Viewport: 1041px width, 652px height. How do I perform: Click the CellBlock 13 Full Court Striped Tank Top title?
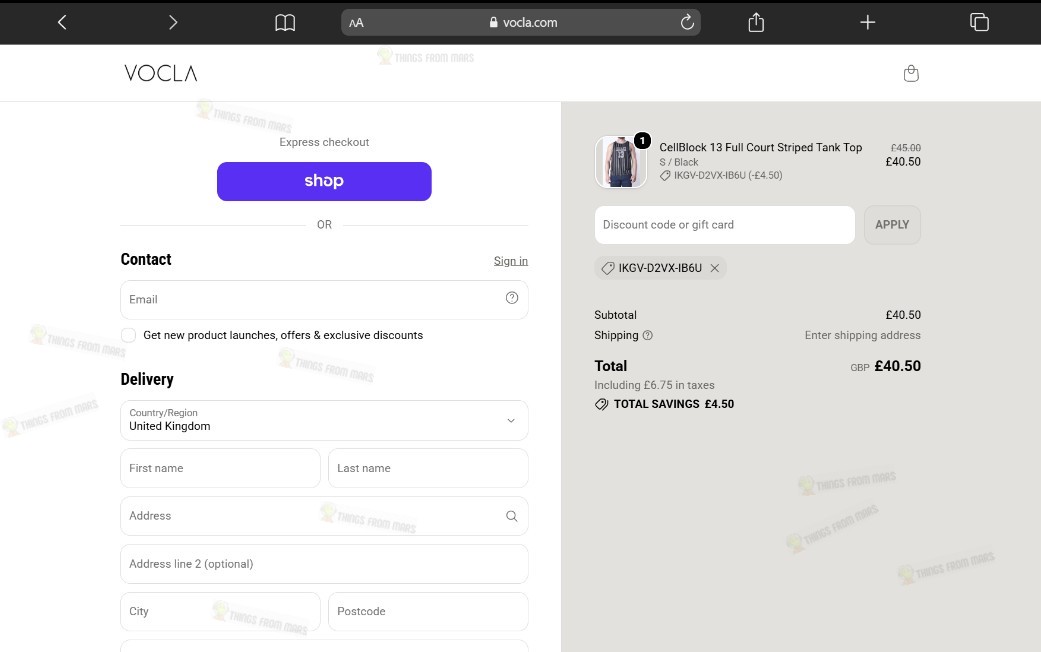[760, 147]
